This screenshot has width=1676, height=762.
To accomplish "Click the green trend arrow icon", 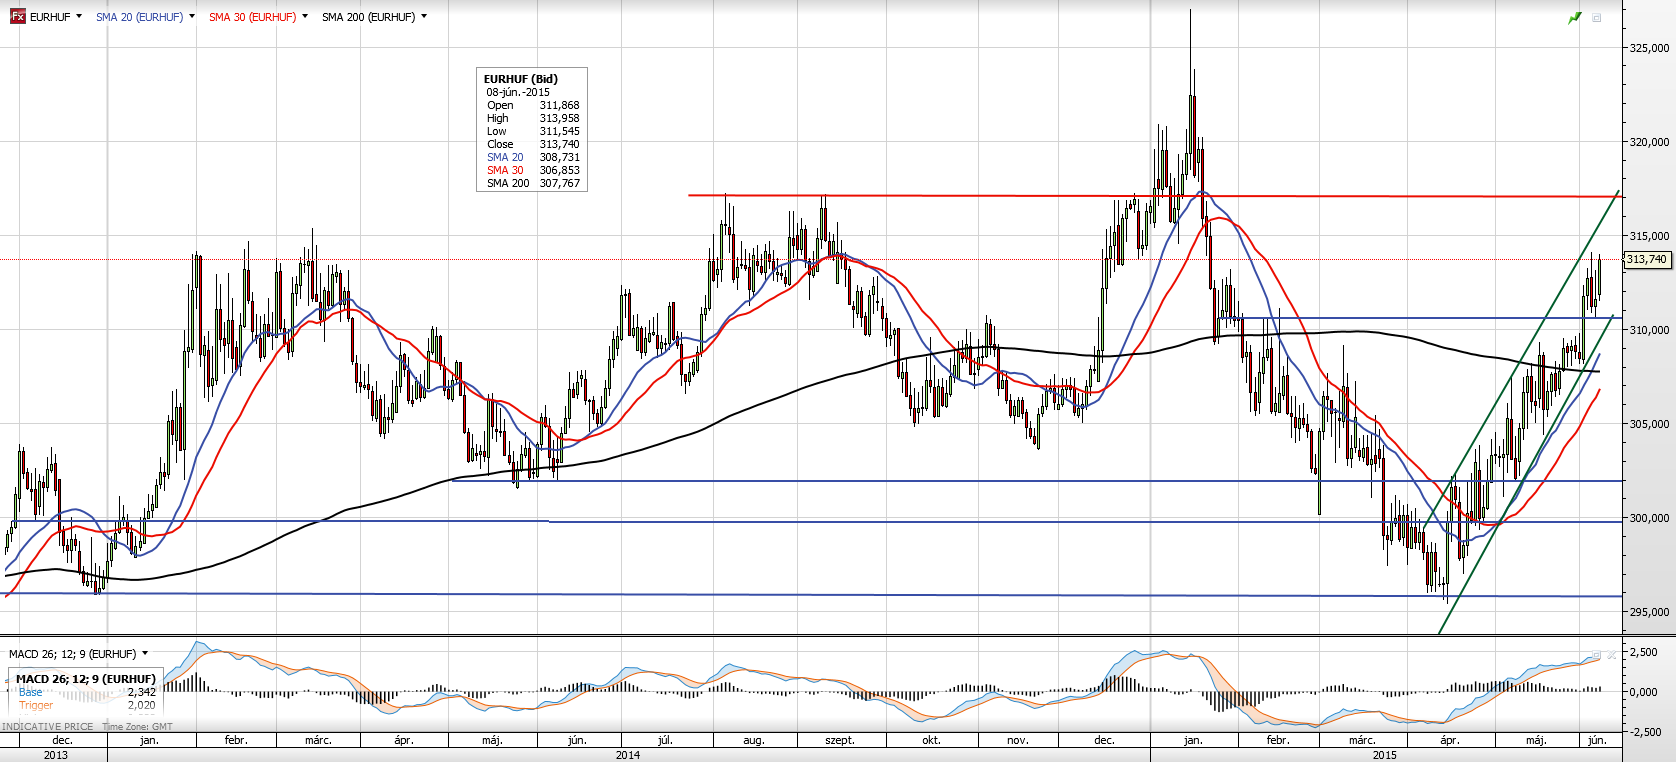I will [1575, 18].
